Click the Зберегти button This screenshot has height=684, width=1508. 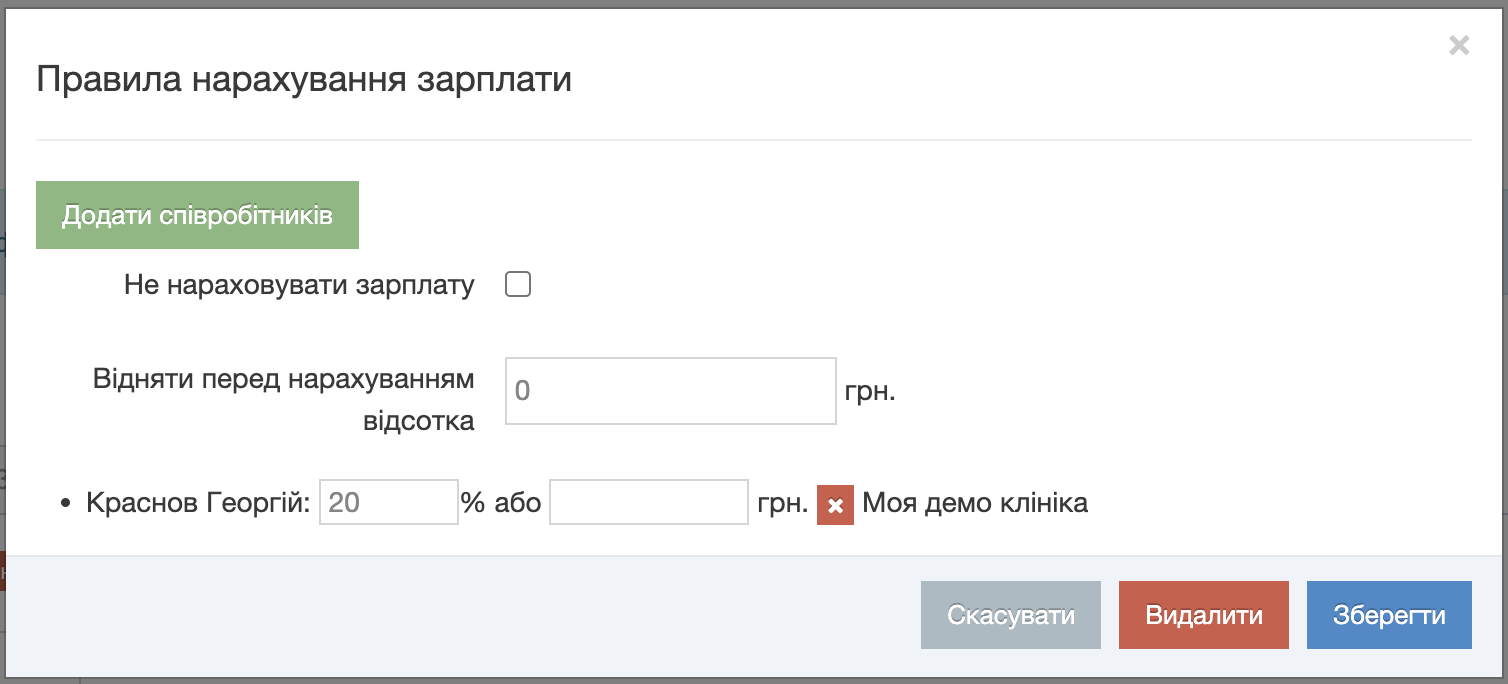1389,615
